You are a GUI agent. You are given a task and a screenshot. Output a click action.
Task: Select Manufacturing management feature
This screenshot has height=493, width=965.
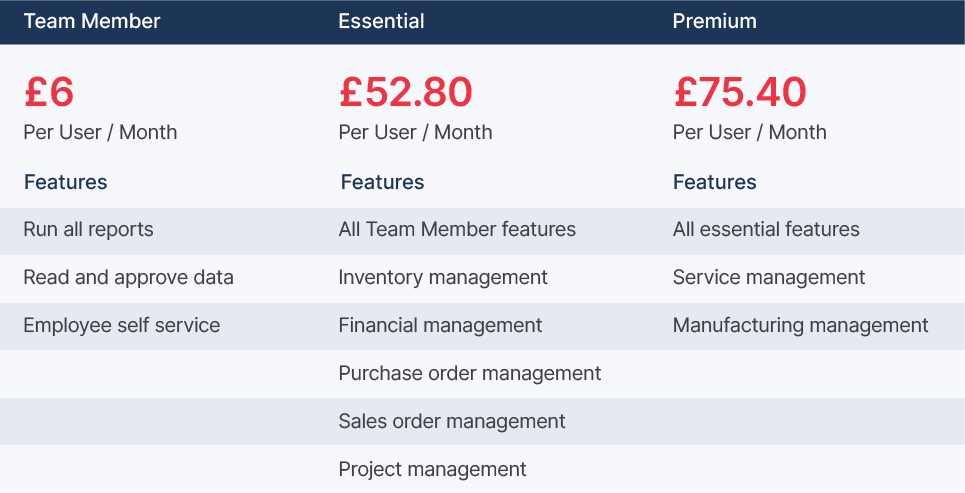(801, 326)
